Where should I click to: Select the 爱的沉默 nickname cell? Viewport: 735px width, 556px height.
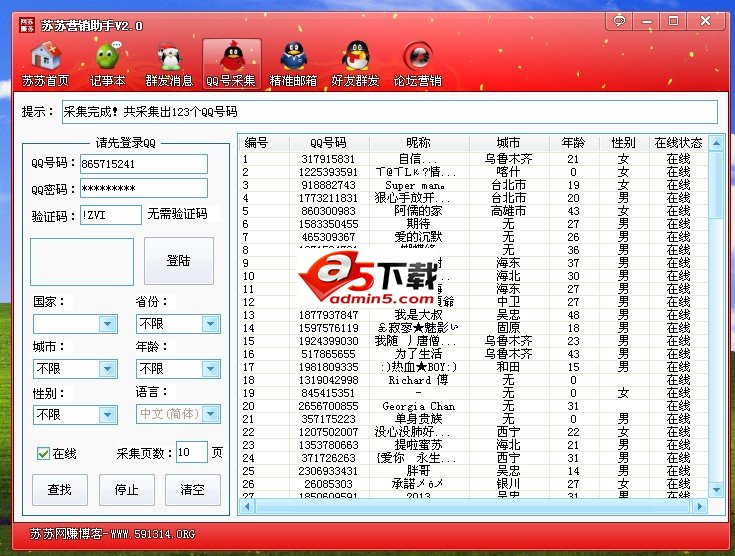tap(418, 237)
